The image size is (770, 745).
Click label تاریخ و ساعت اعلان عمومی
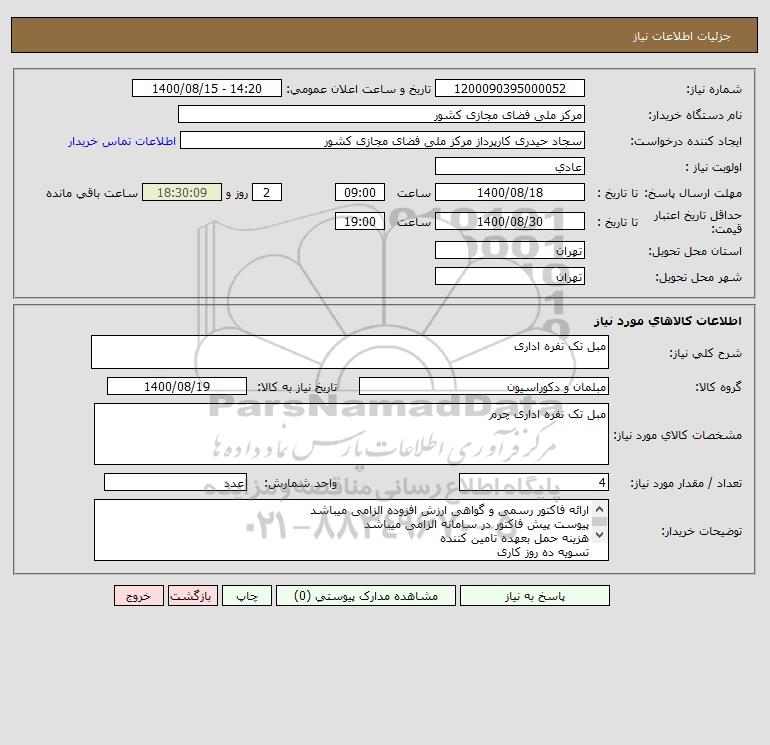click(358, 89)
